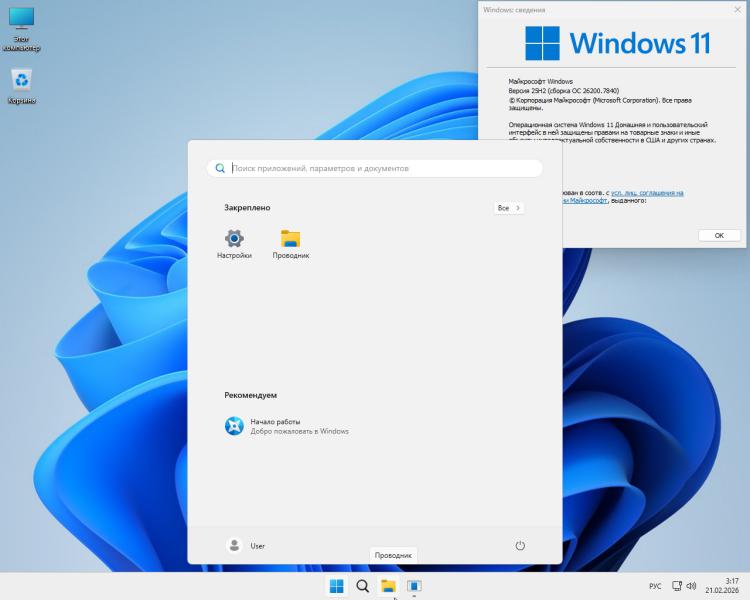Follow the license agreement link in dialog
Image resolution: width=750 pixels, height=600 pixels.
[648, 192]
